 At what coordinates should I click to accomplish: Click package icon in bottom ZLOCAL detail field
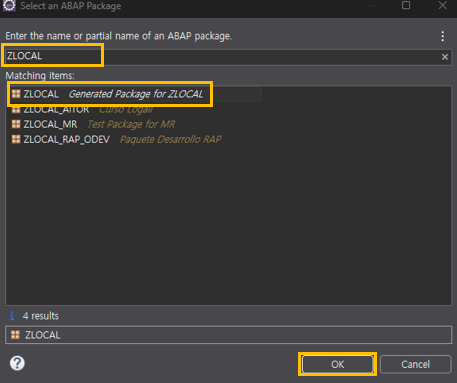point(15,335)
